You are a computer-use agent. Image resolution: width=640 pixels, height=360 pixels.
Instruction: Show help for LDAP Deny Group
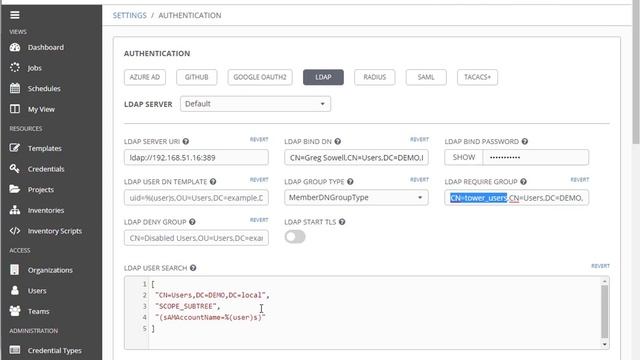[192, 222]
